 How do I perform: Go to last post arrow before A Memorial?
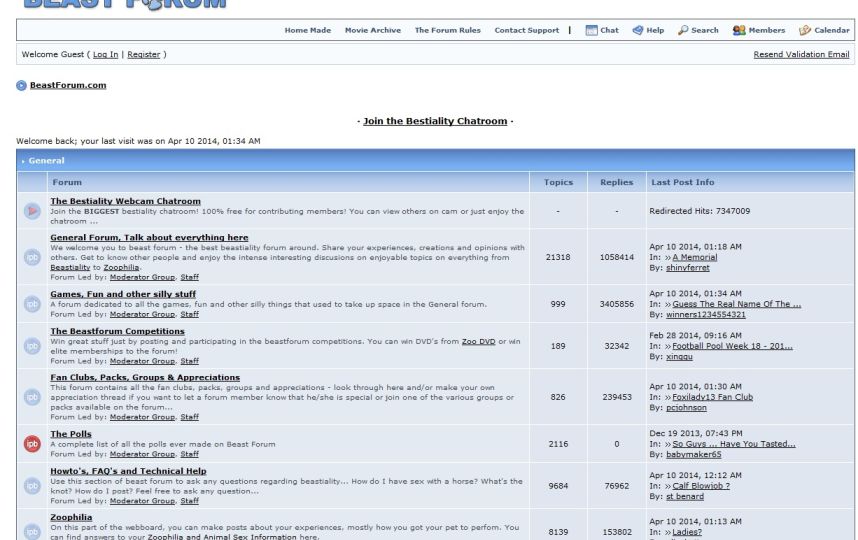668,258
